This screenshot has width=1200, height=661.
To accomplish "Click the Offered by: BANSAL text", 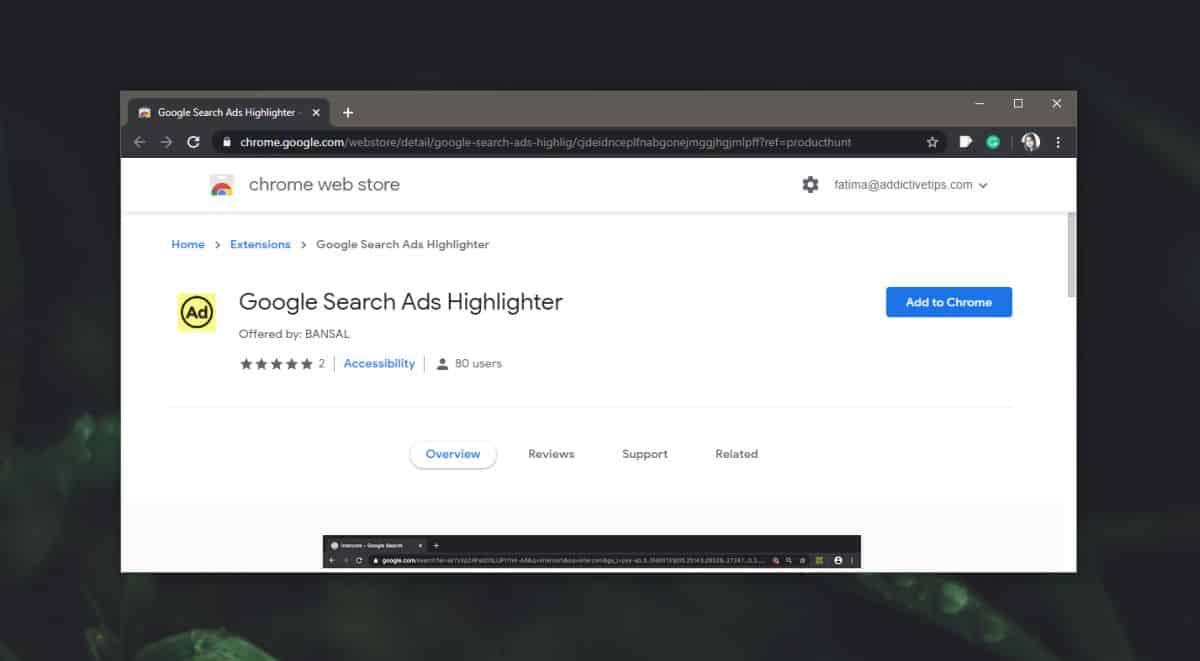I will click(x=294, y=334).
